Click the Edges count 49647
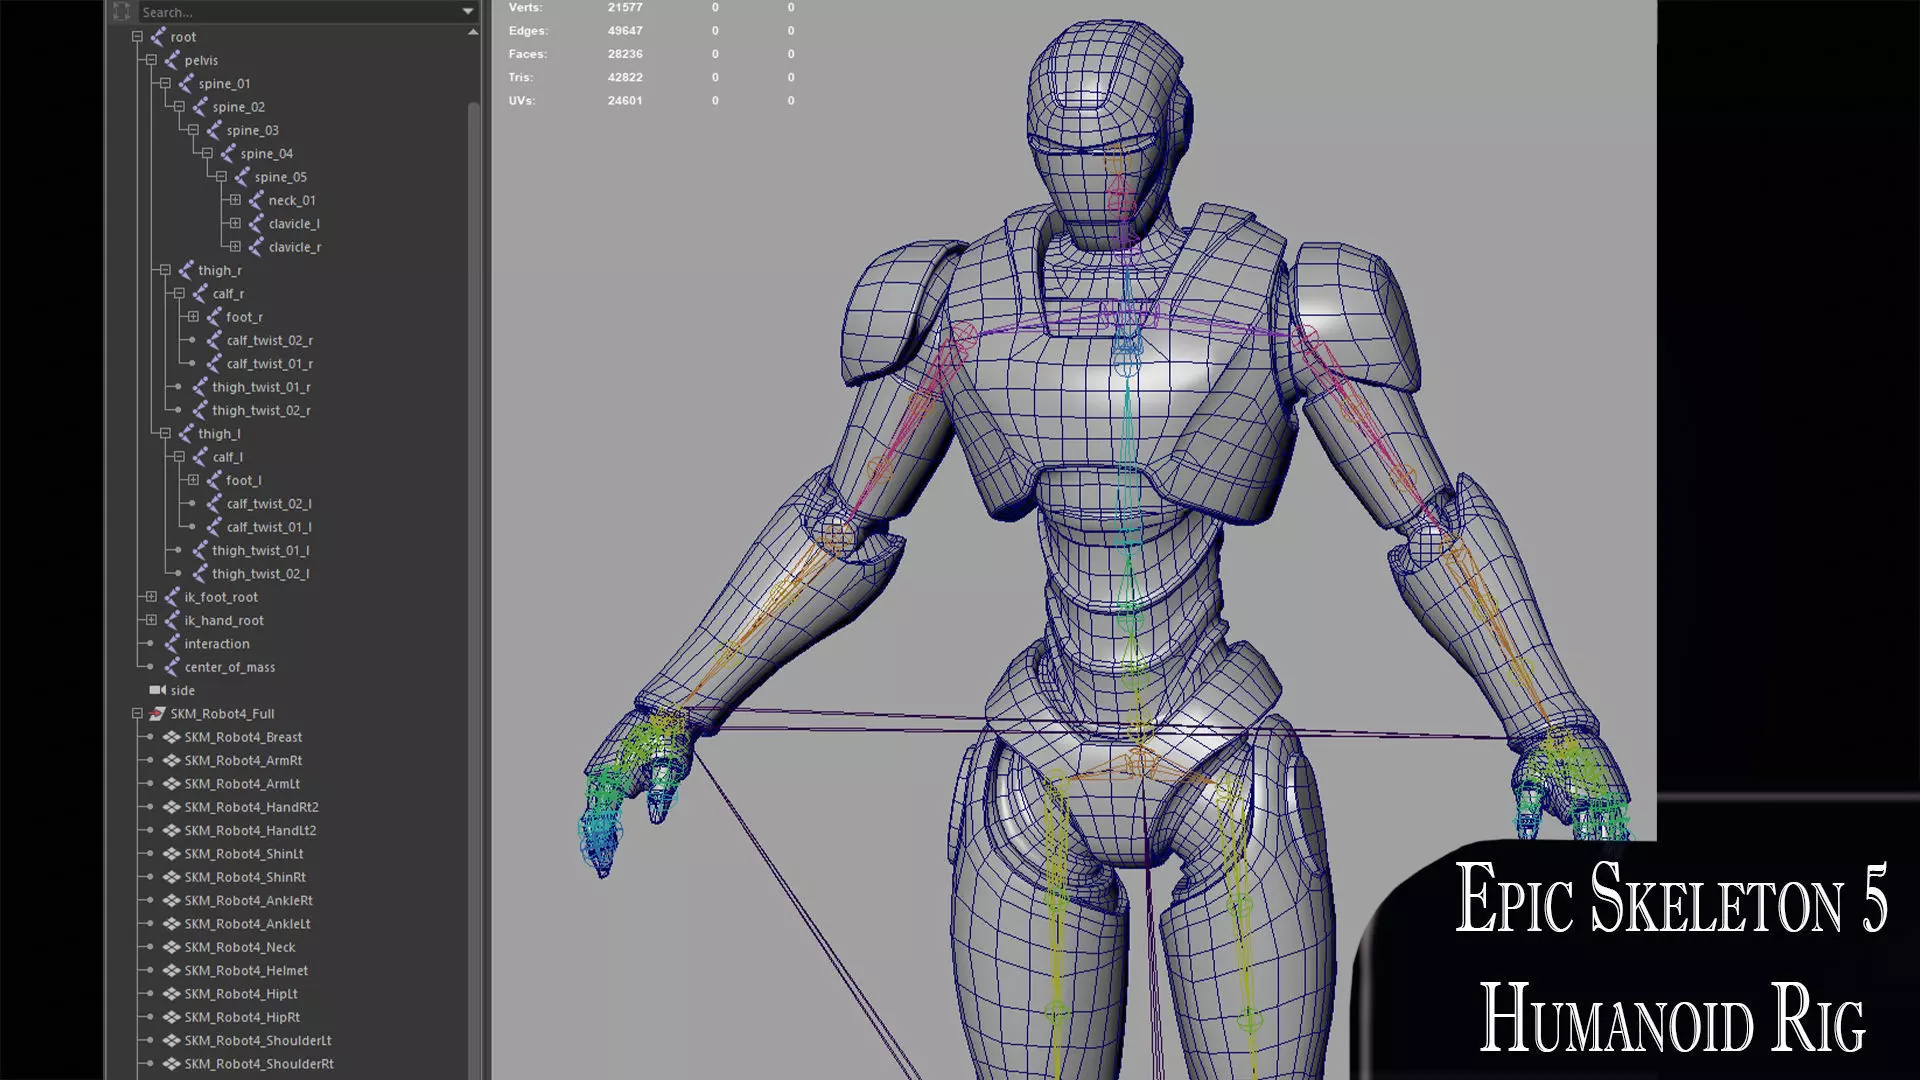The height and width of the screenshot is (1080, 1920). (x=625, y=31)
